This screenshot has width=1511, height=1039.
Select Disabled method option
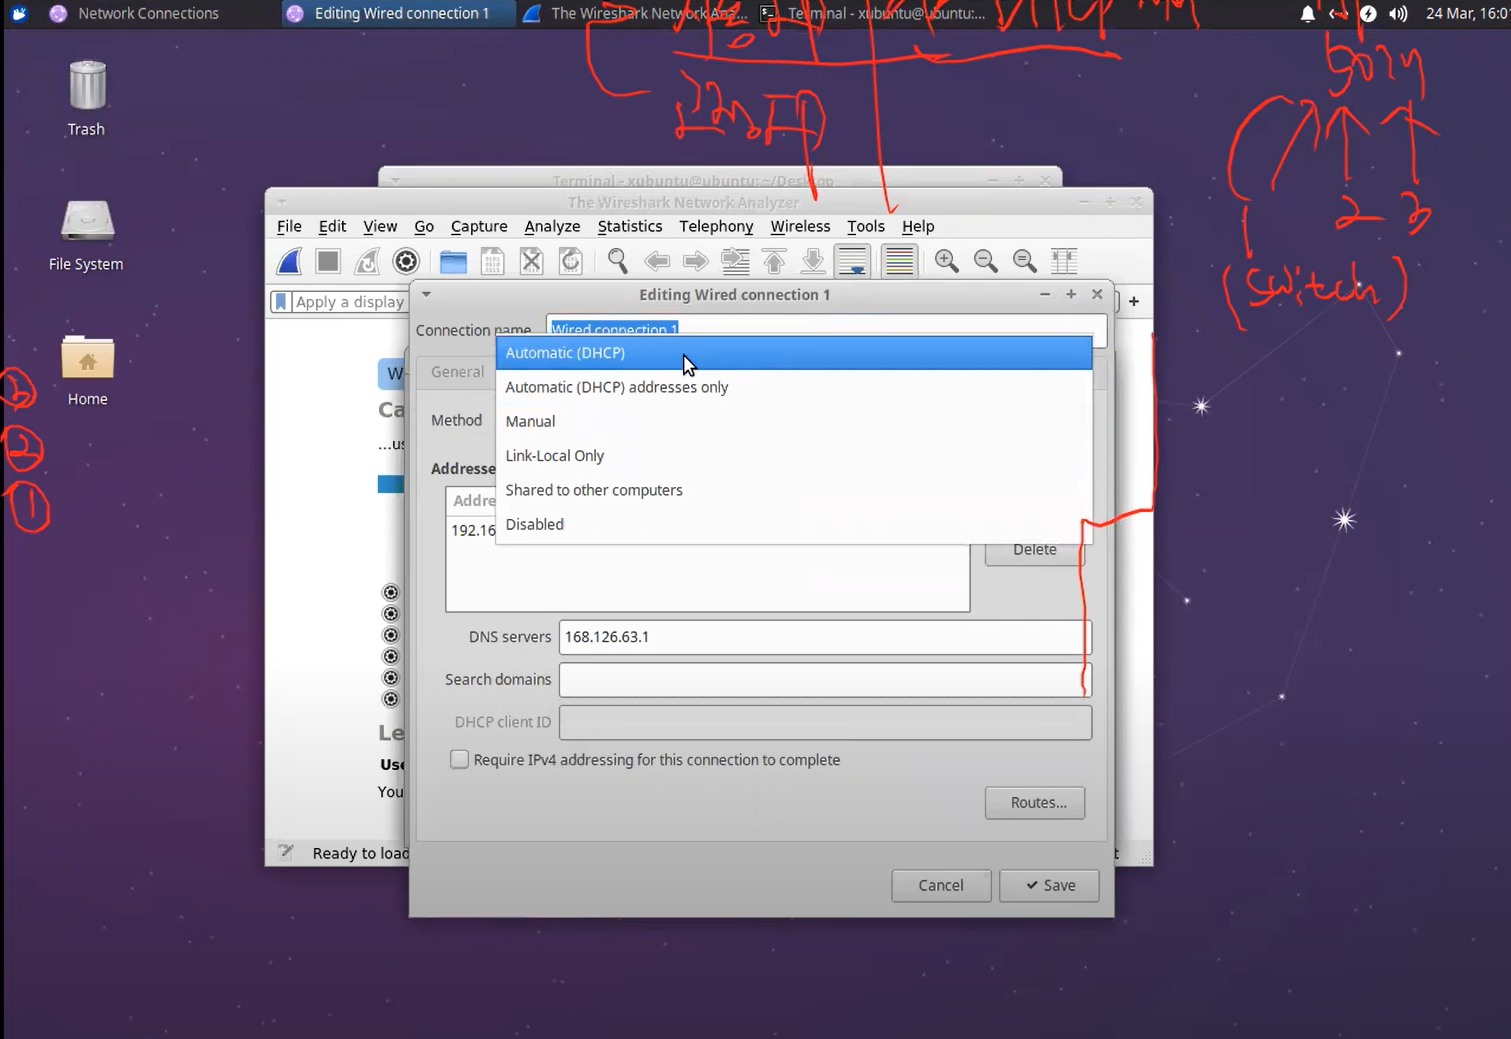(x=794, y=524)
